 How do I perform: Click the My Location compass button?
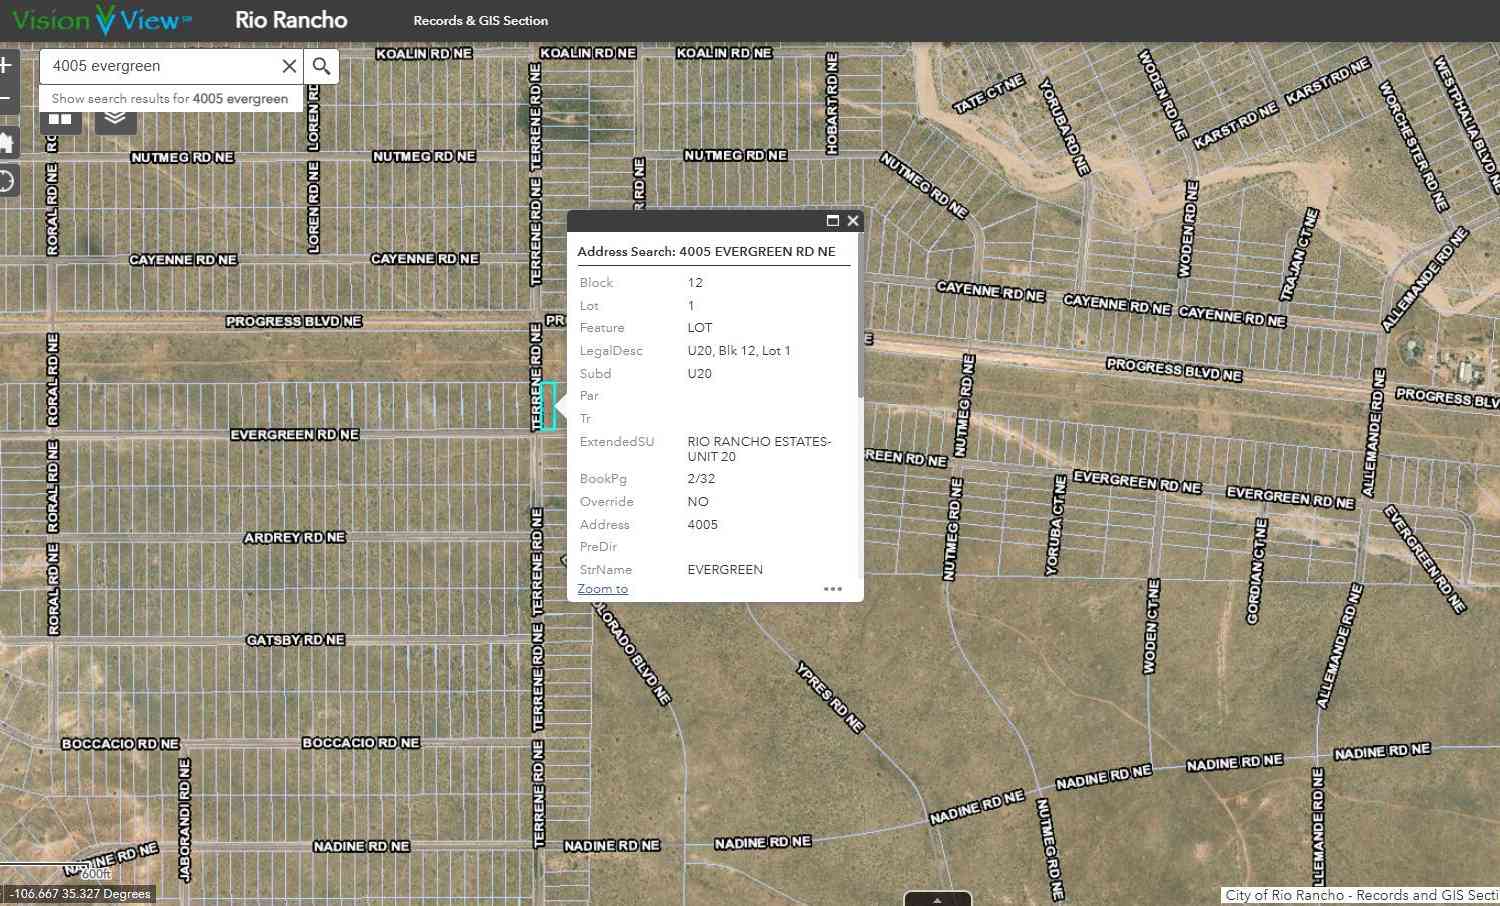pyautogui.click(x=7, y=181)
